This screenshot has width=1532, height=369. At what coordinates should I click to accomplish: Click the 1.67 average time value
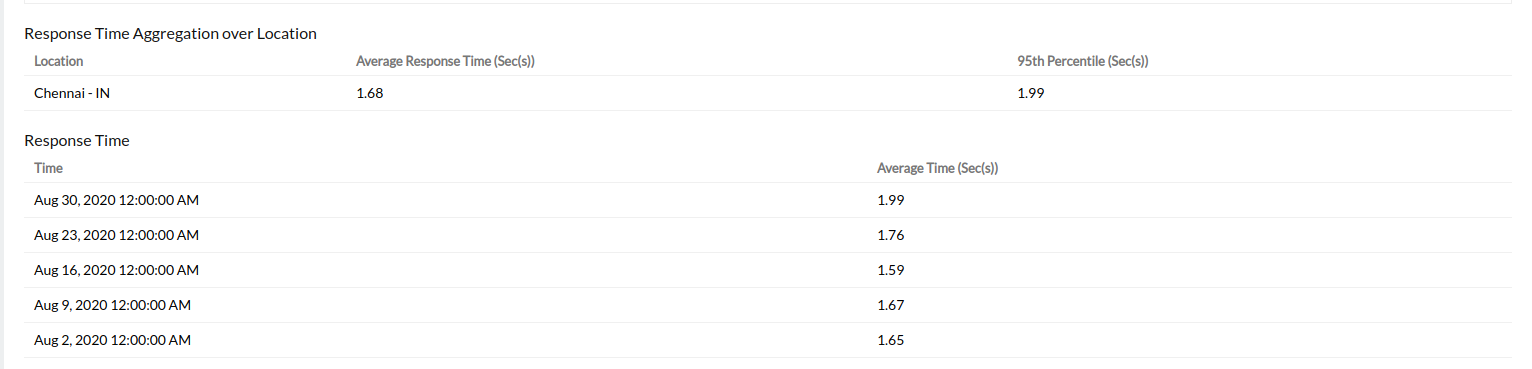click(891, 306)
